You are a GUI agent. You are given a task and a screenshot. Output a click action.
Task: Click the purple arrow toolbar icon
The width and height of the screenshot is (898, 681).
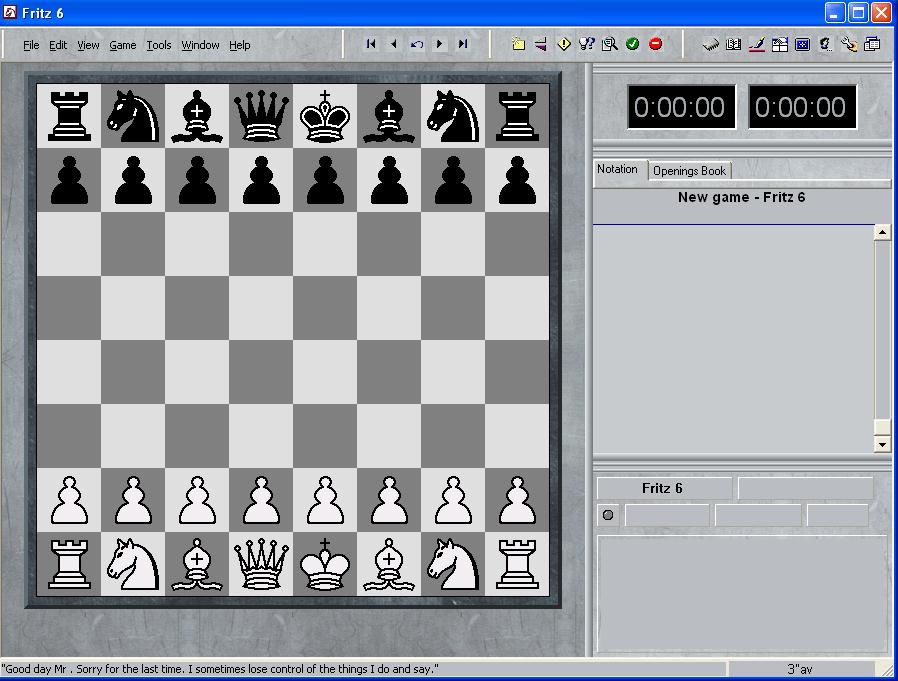click(541, 44)
